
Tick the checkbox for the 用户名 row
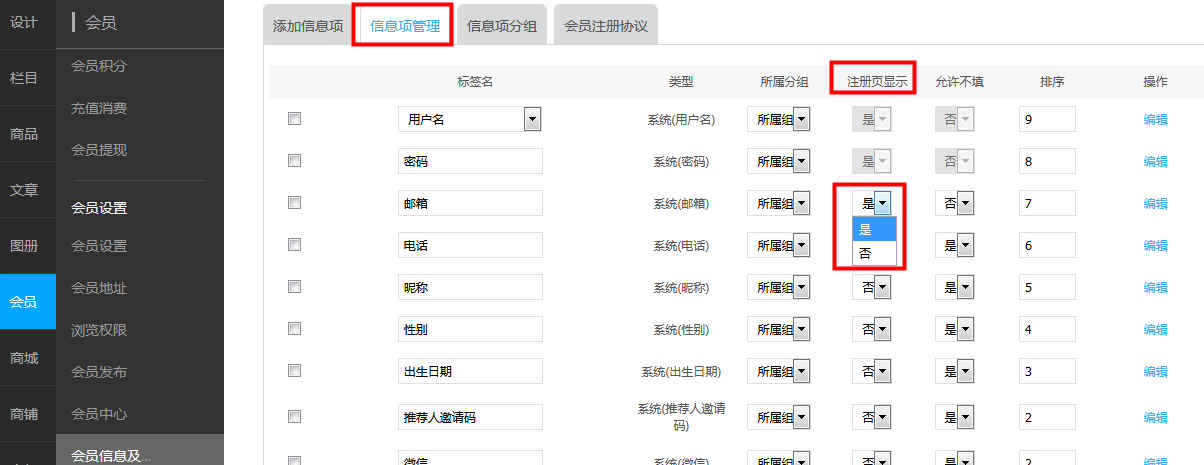(x=294, y=118)
